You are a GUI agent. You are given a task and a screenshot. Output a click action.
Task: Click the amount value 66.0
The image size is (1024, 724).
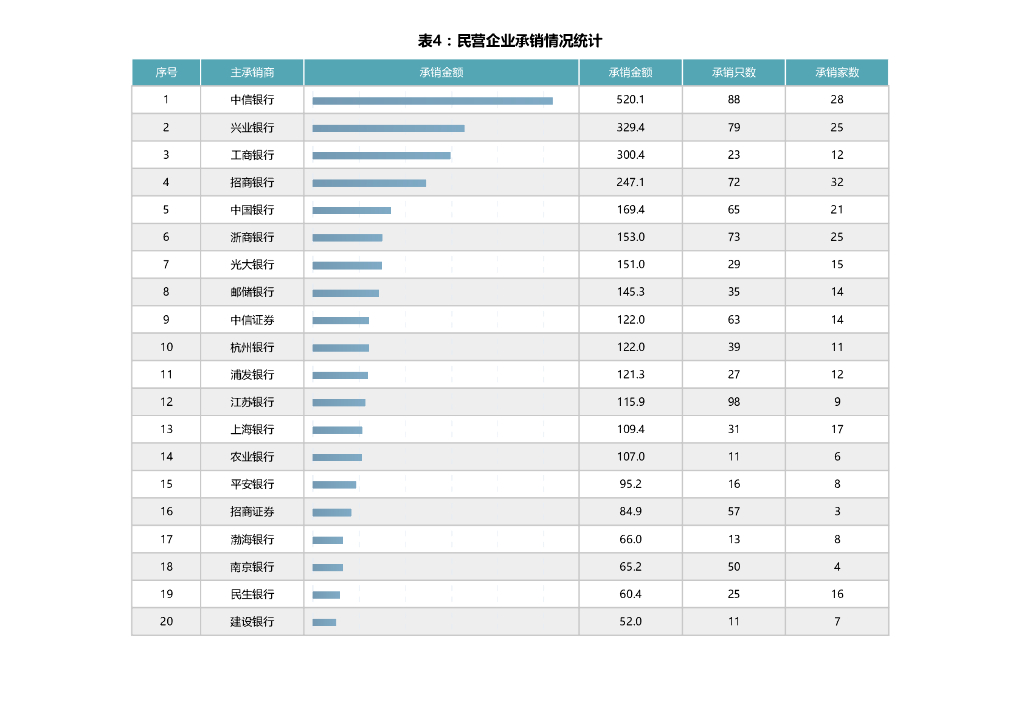pos(630,539)
